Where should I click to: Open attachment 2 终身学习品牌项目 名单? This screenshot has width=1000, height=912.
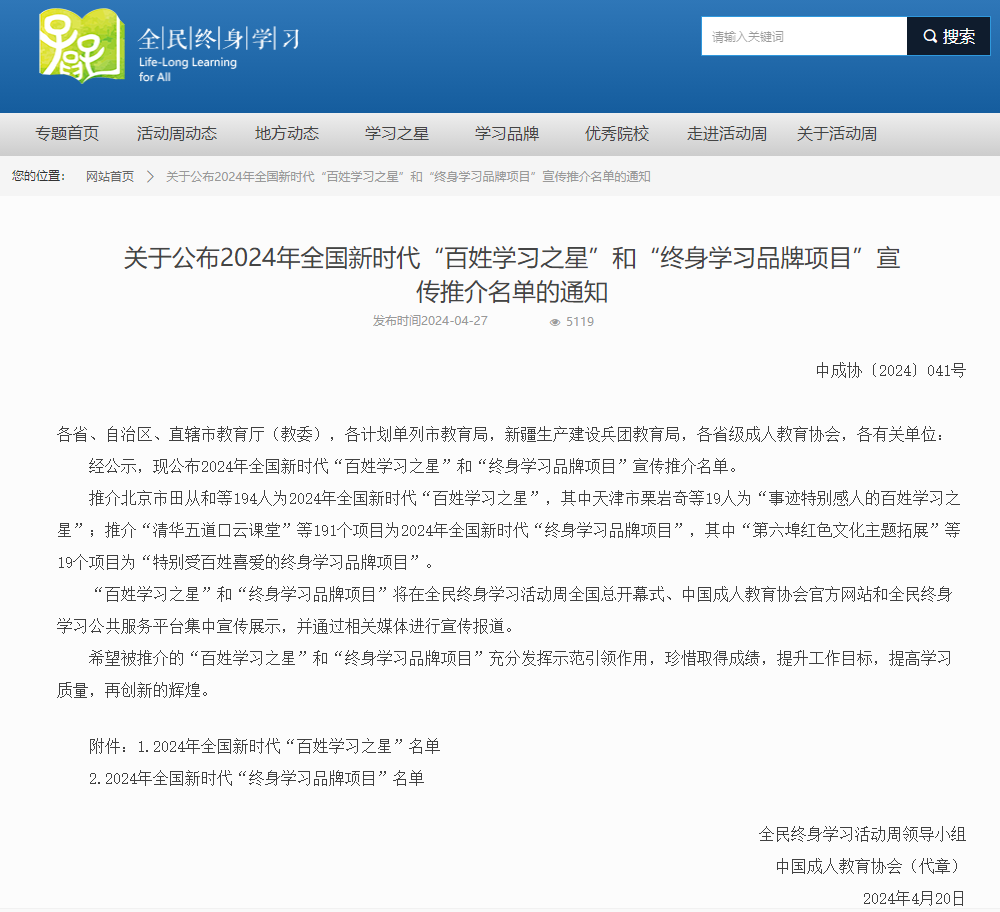[264, 778]
